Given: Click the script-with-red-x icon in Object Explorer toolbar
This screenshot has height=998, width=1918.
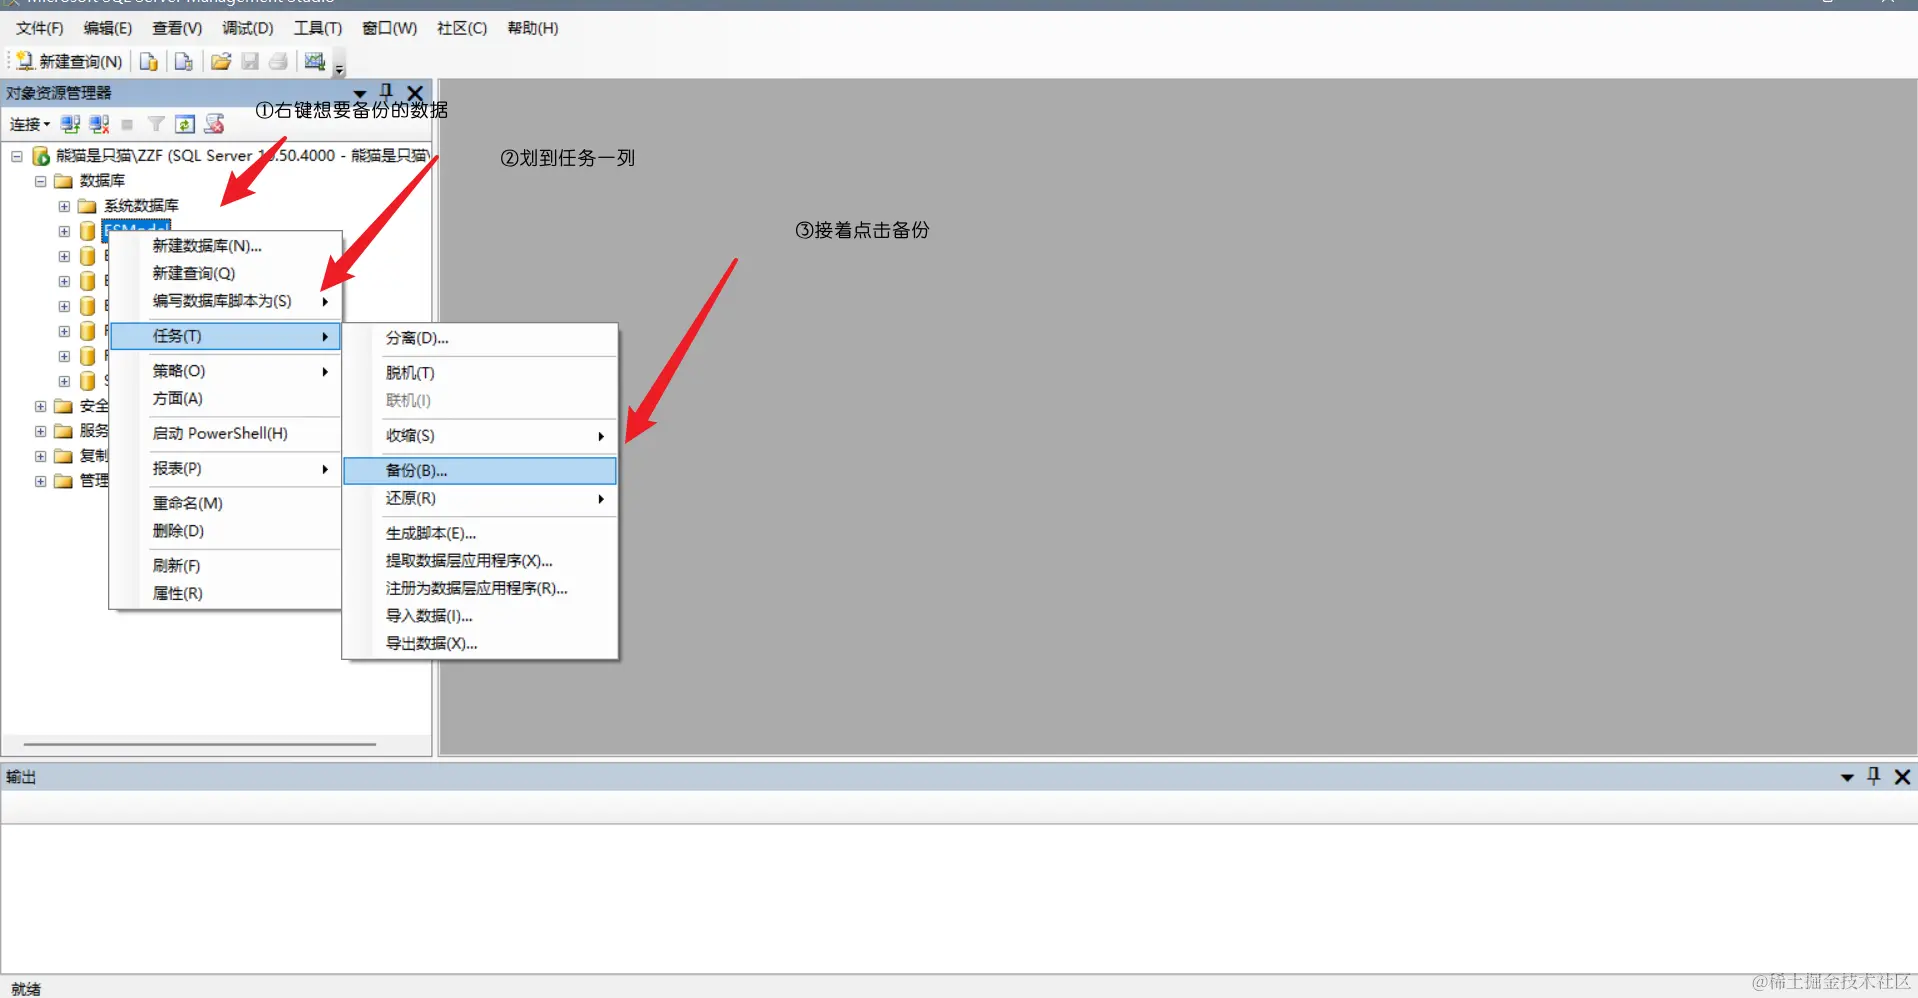Looking at the screenshot, I should pyautogui.click(x=214, y=124).
